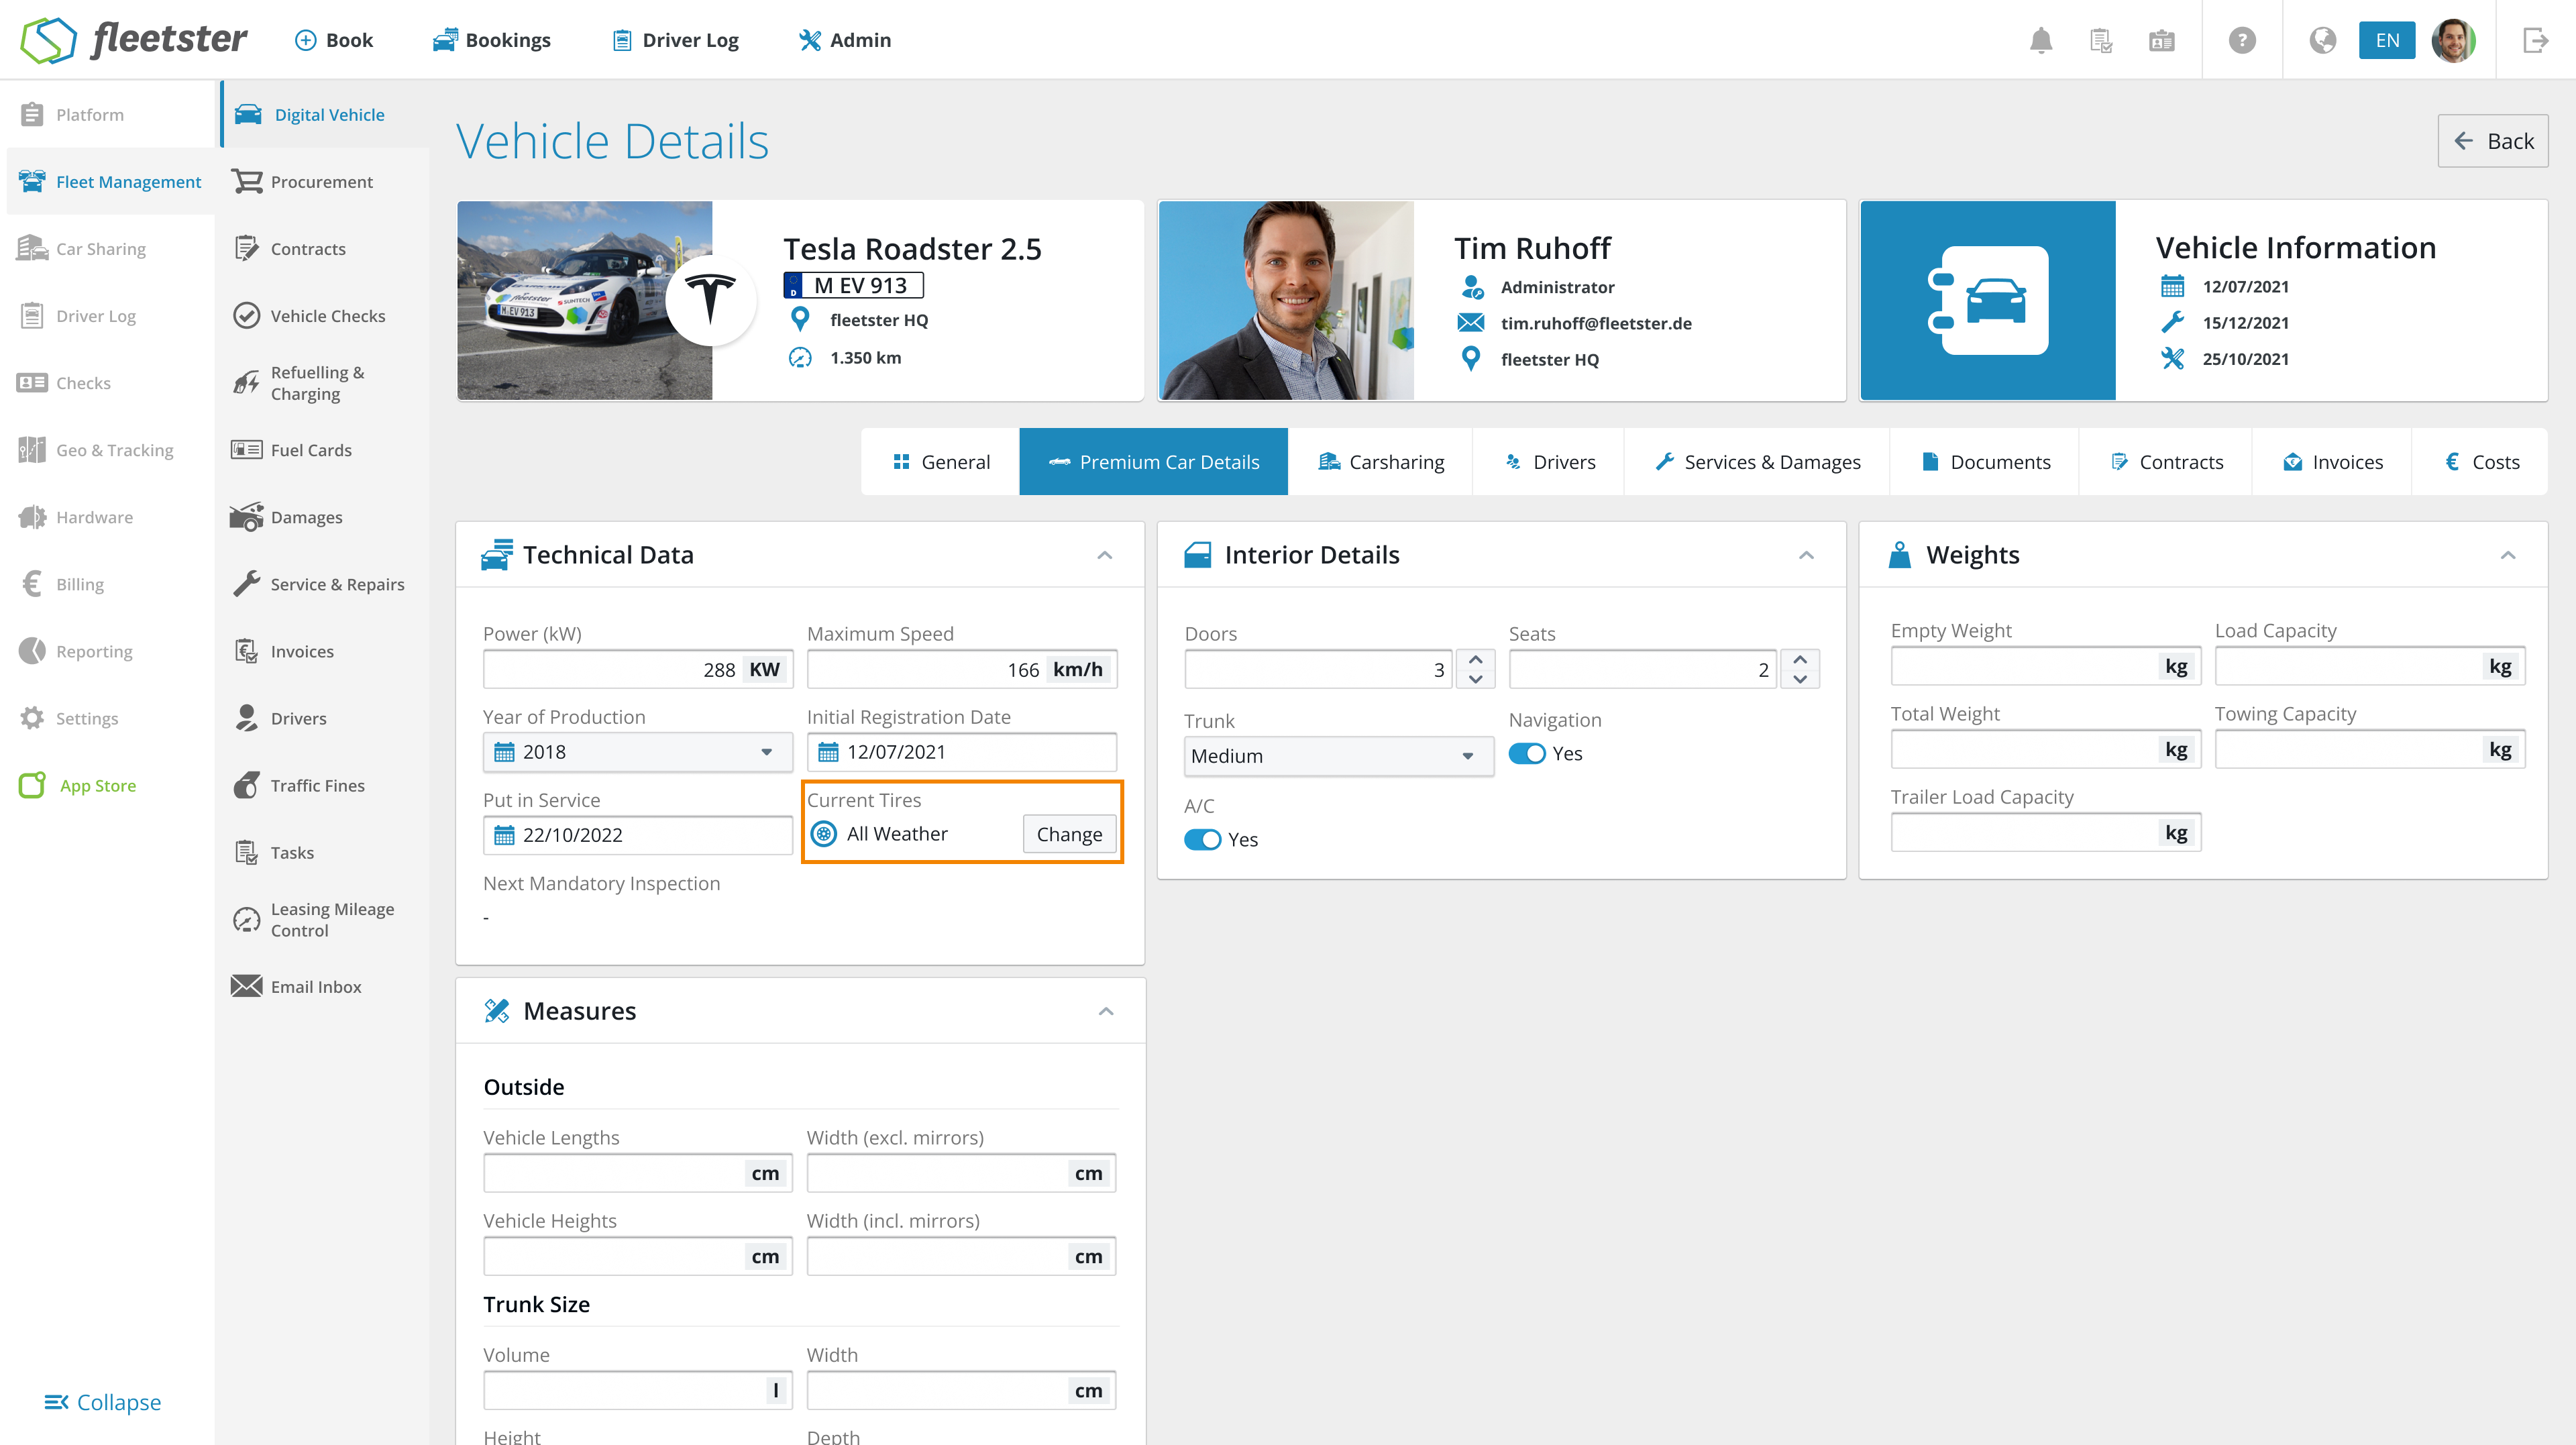Toggle the A/C switch
This screenshot has width=2576, height=1445.
point(1202,839)
